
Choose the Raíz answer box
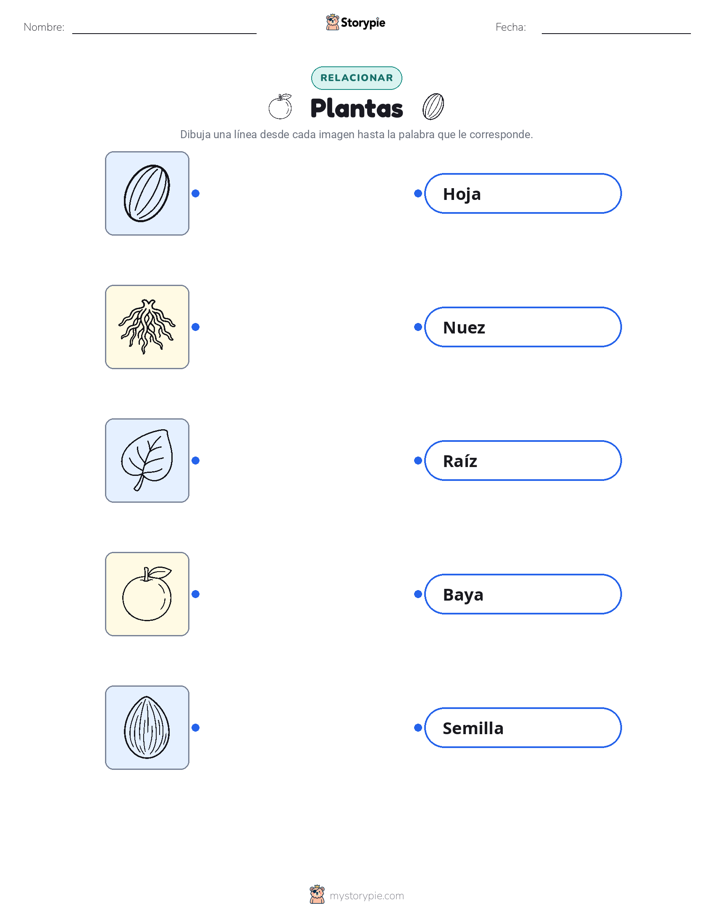point(523,460)
